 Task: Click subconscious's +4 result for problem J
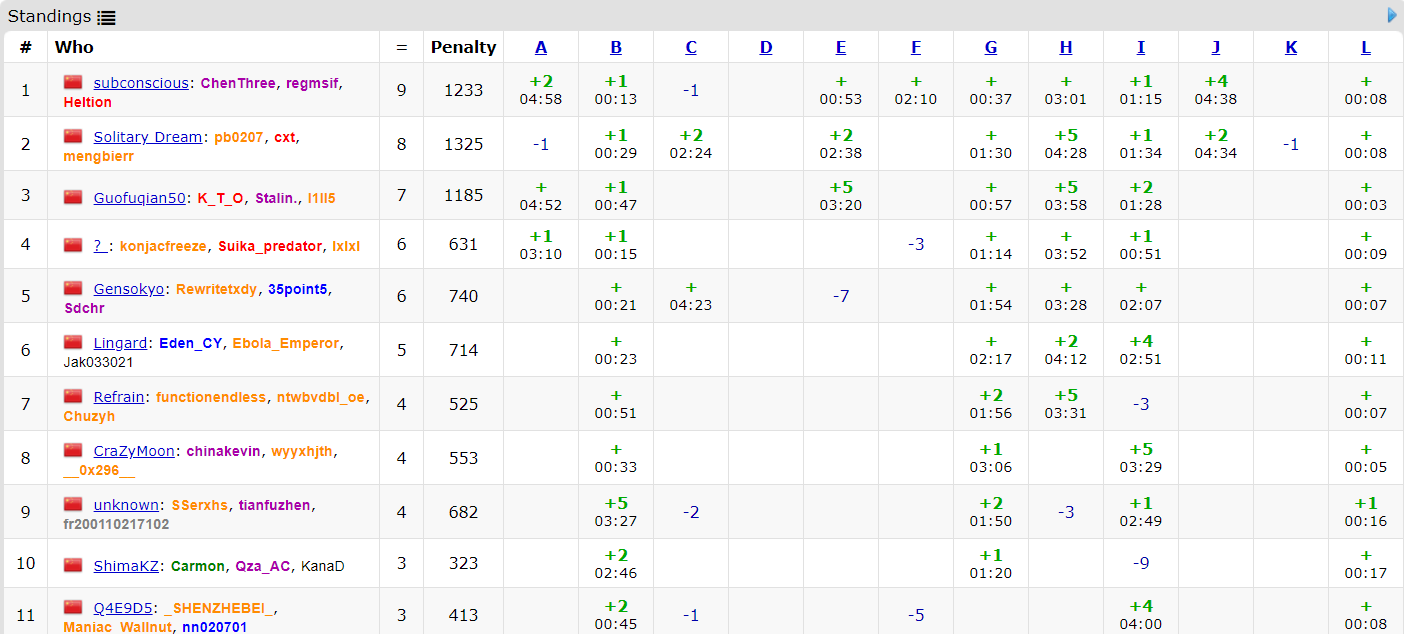pyautogui.click(x=1216, y=90)
